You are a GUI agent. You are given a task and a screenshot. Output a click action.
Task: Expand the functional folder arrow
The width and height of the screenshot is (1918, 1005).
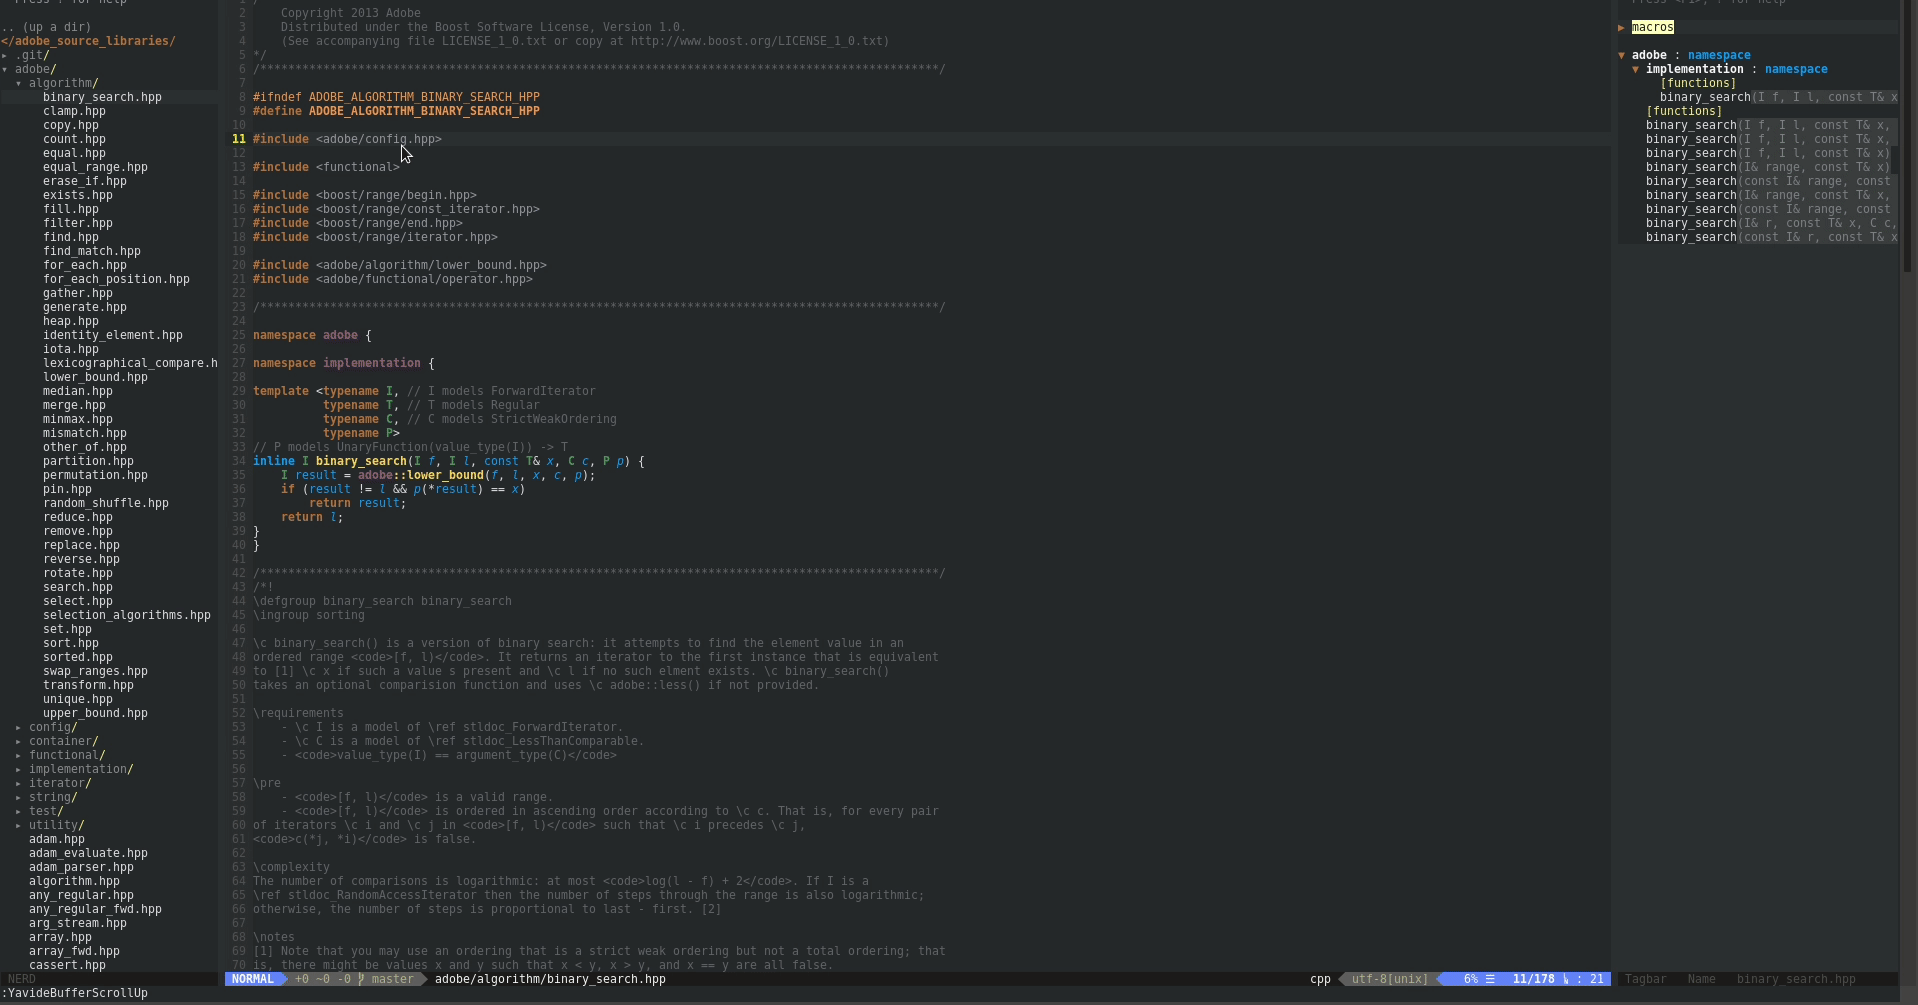(x=19, y=755)
